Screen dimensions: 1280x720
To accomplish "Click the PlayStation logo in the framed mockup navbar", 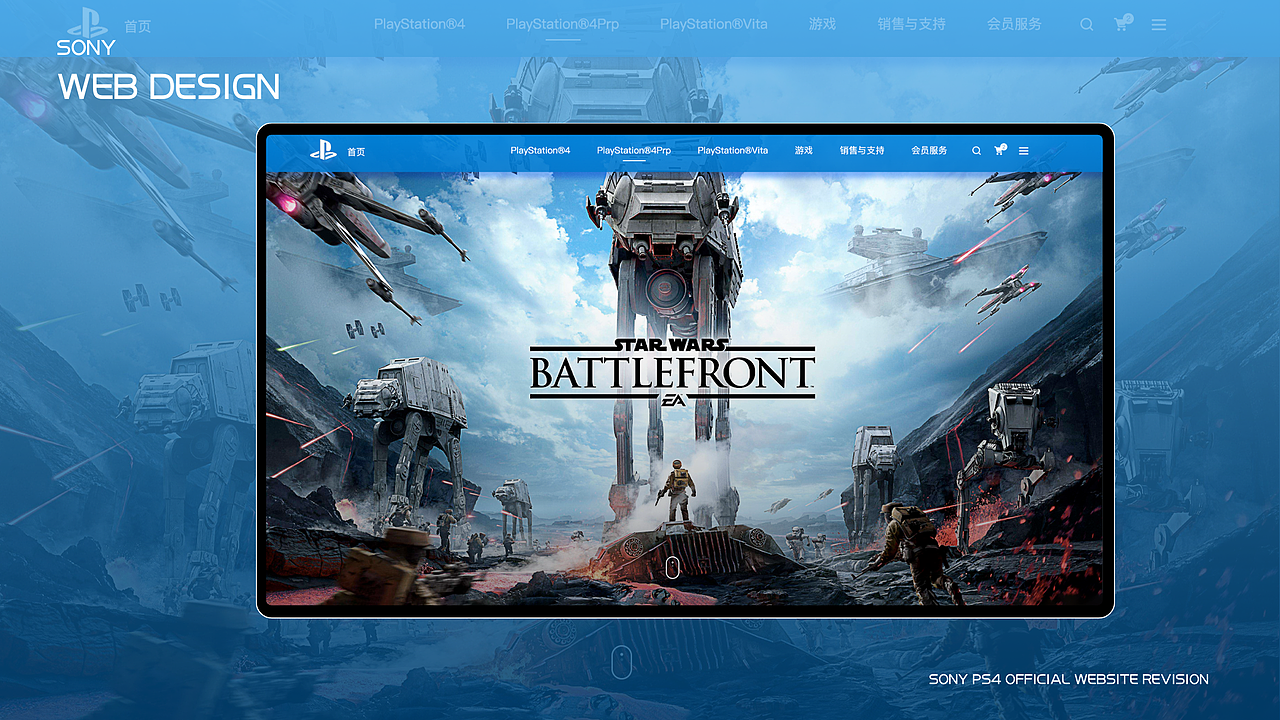I will 323,150.
